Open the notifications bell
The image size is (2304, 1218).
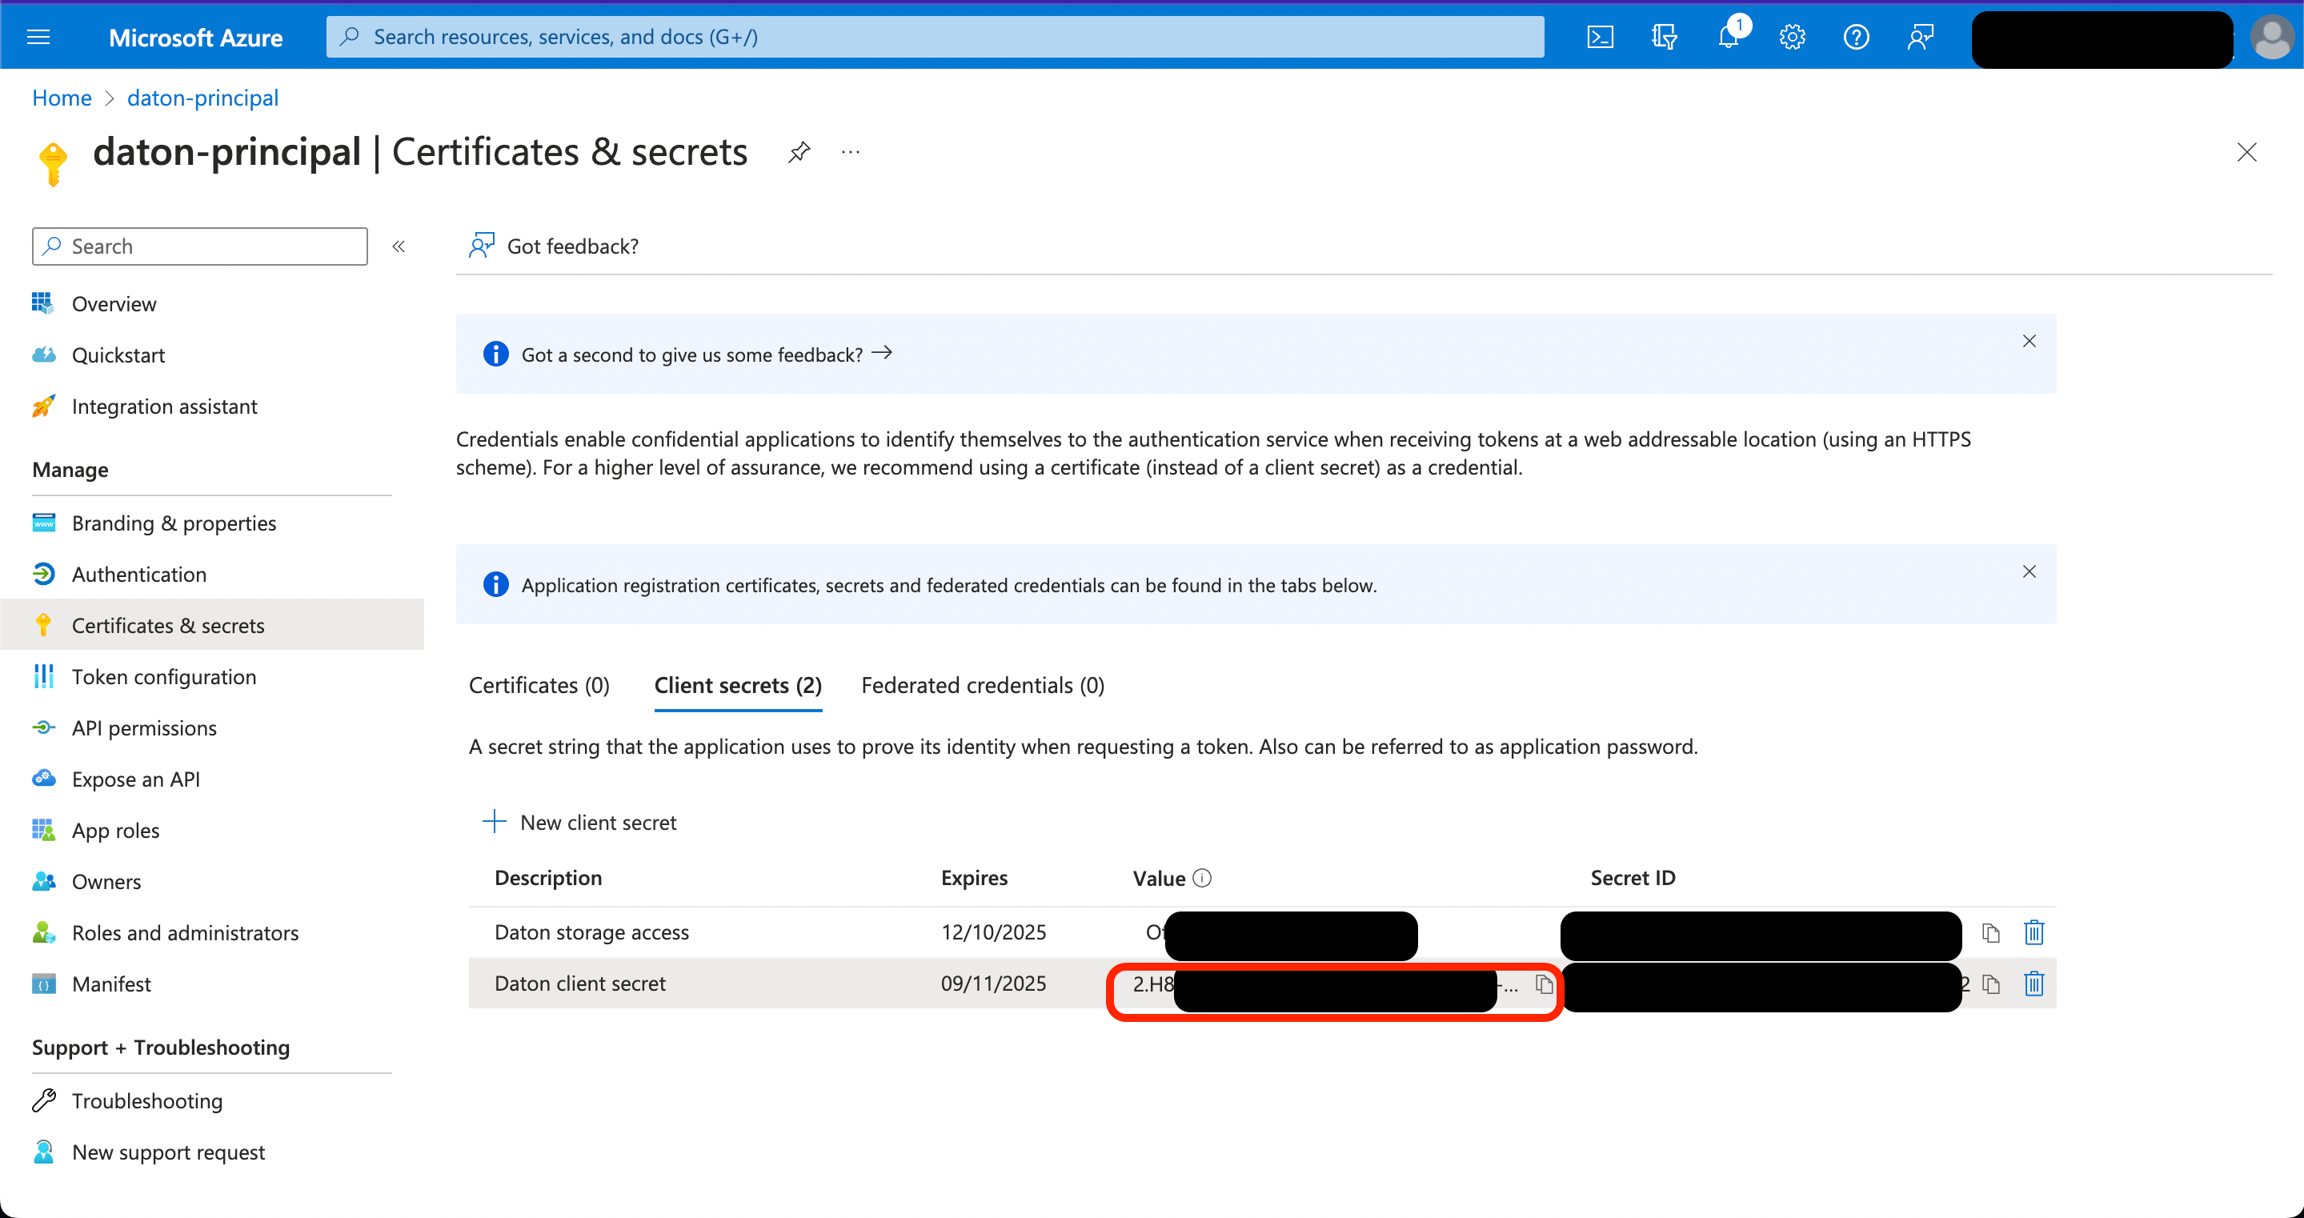[1728, 37]
